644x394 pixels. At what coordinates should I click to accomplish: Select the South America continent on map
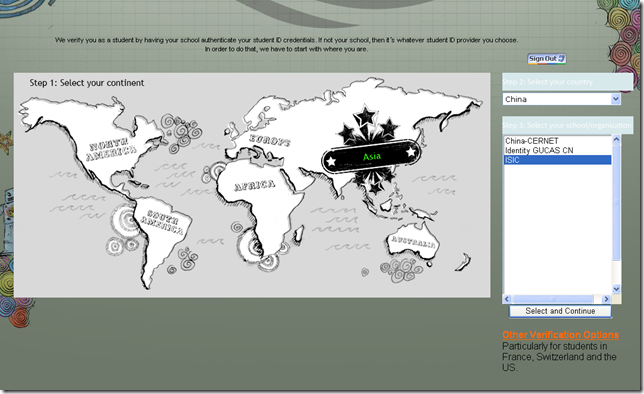tap(161, 222)
